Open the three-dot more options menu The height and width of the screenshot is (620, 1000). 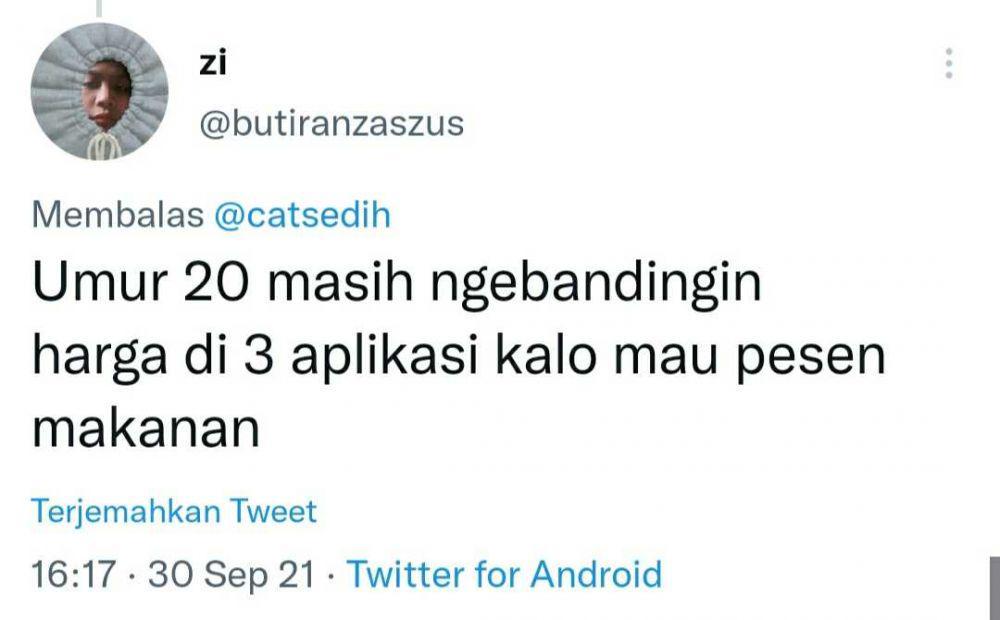[x=948, y=63]
